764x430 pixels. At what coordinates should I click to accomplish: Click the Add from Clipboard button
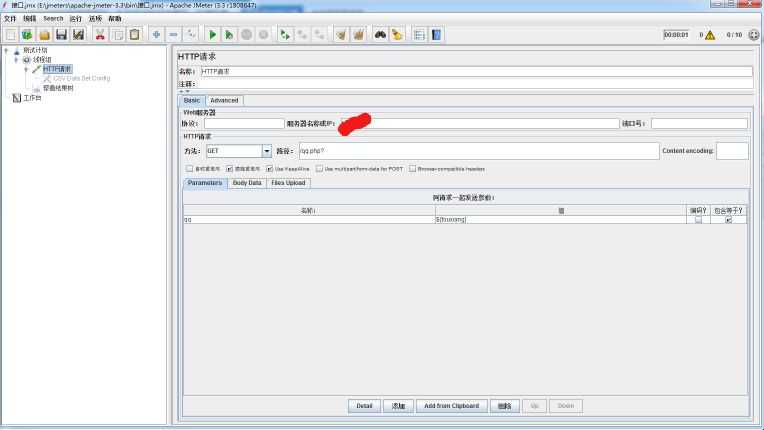pos(452,406)
